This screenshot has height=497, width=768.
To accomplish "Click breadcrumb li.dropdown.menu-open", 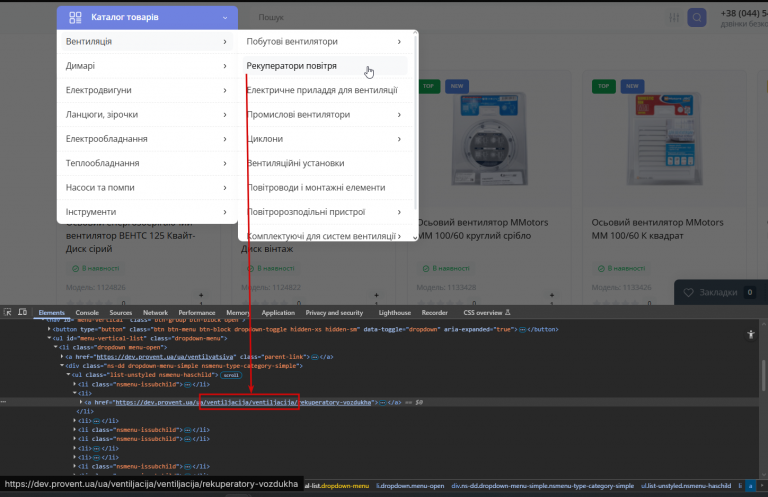I will [410, 486].
